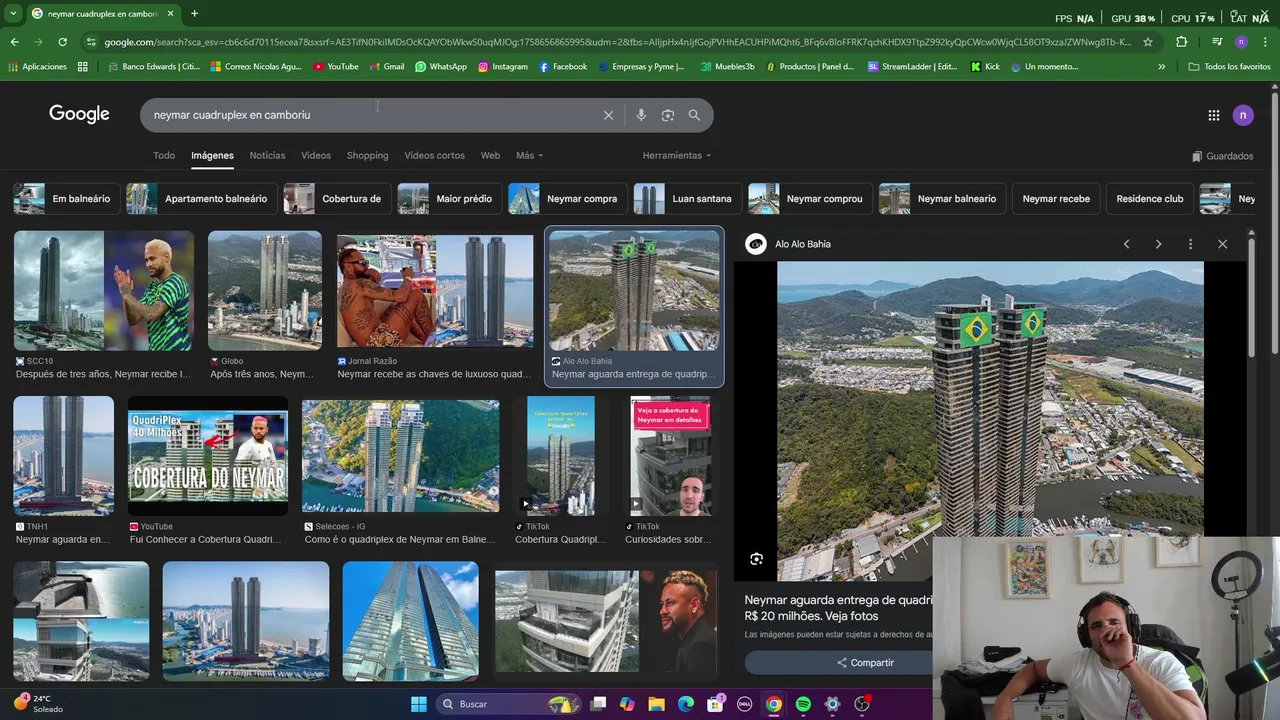The width and height of the screenshot is (1280, 720).
Task: Select the Residence club filter chip
Action: [x=1149, y=198]
